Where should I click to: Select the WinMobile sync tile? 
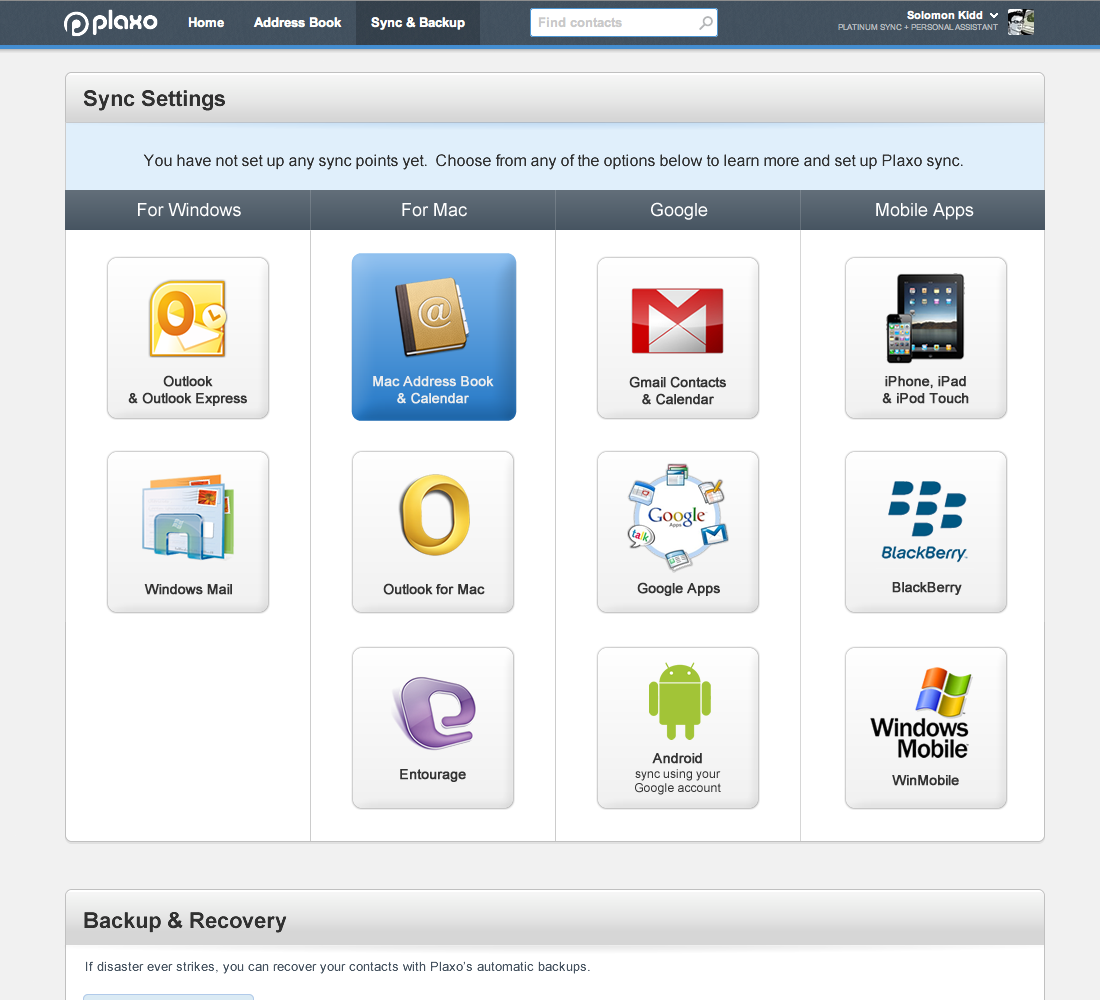click(925, 728)
